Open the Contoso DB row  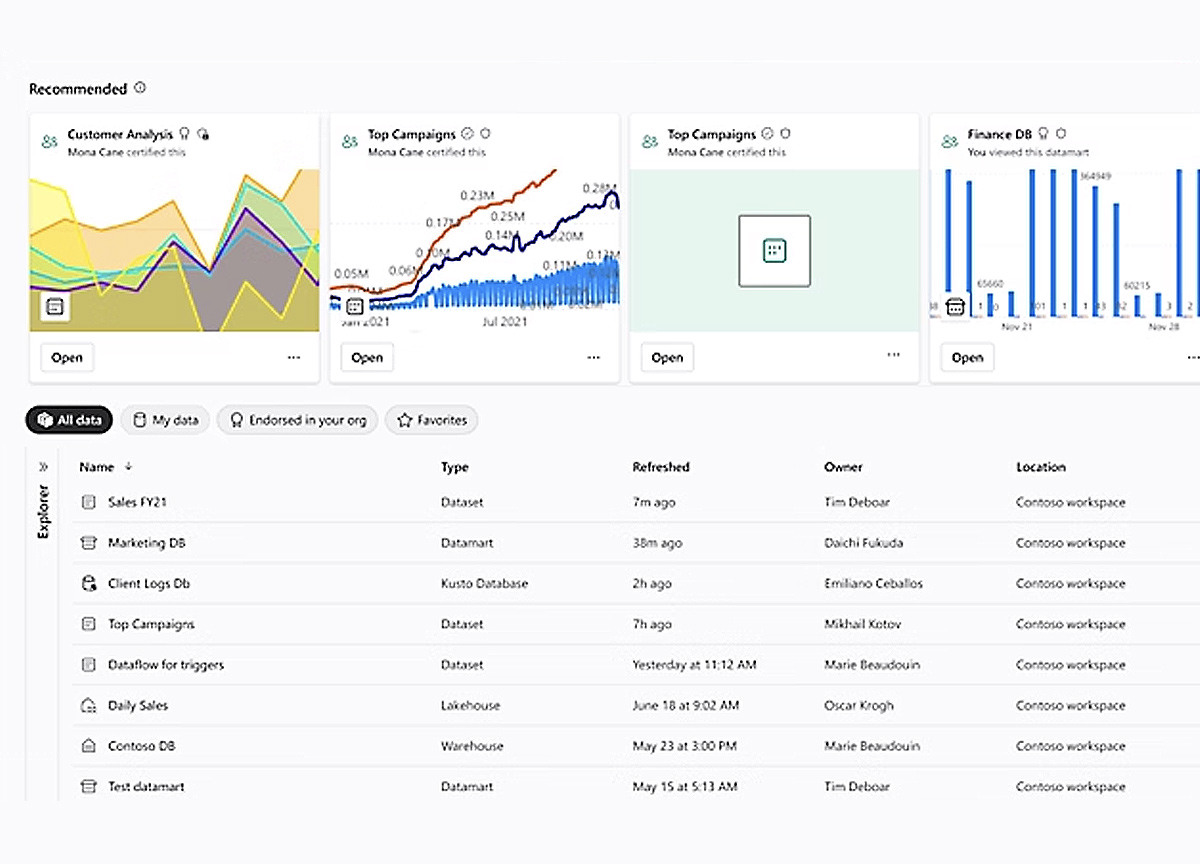tap(635, 746)
